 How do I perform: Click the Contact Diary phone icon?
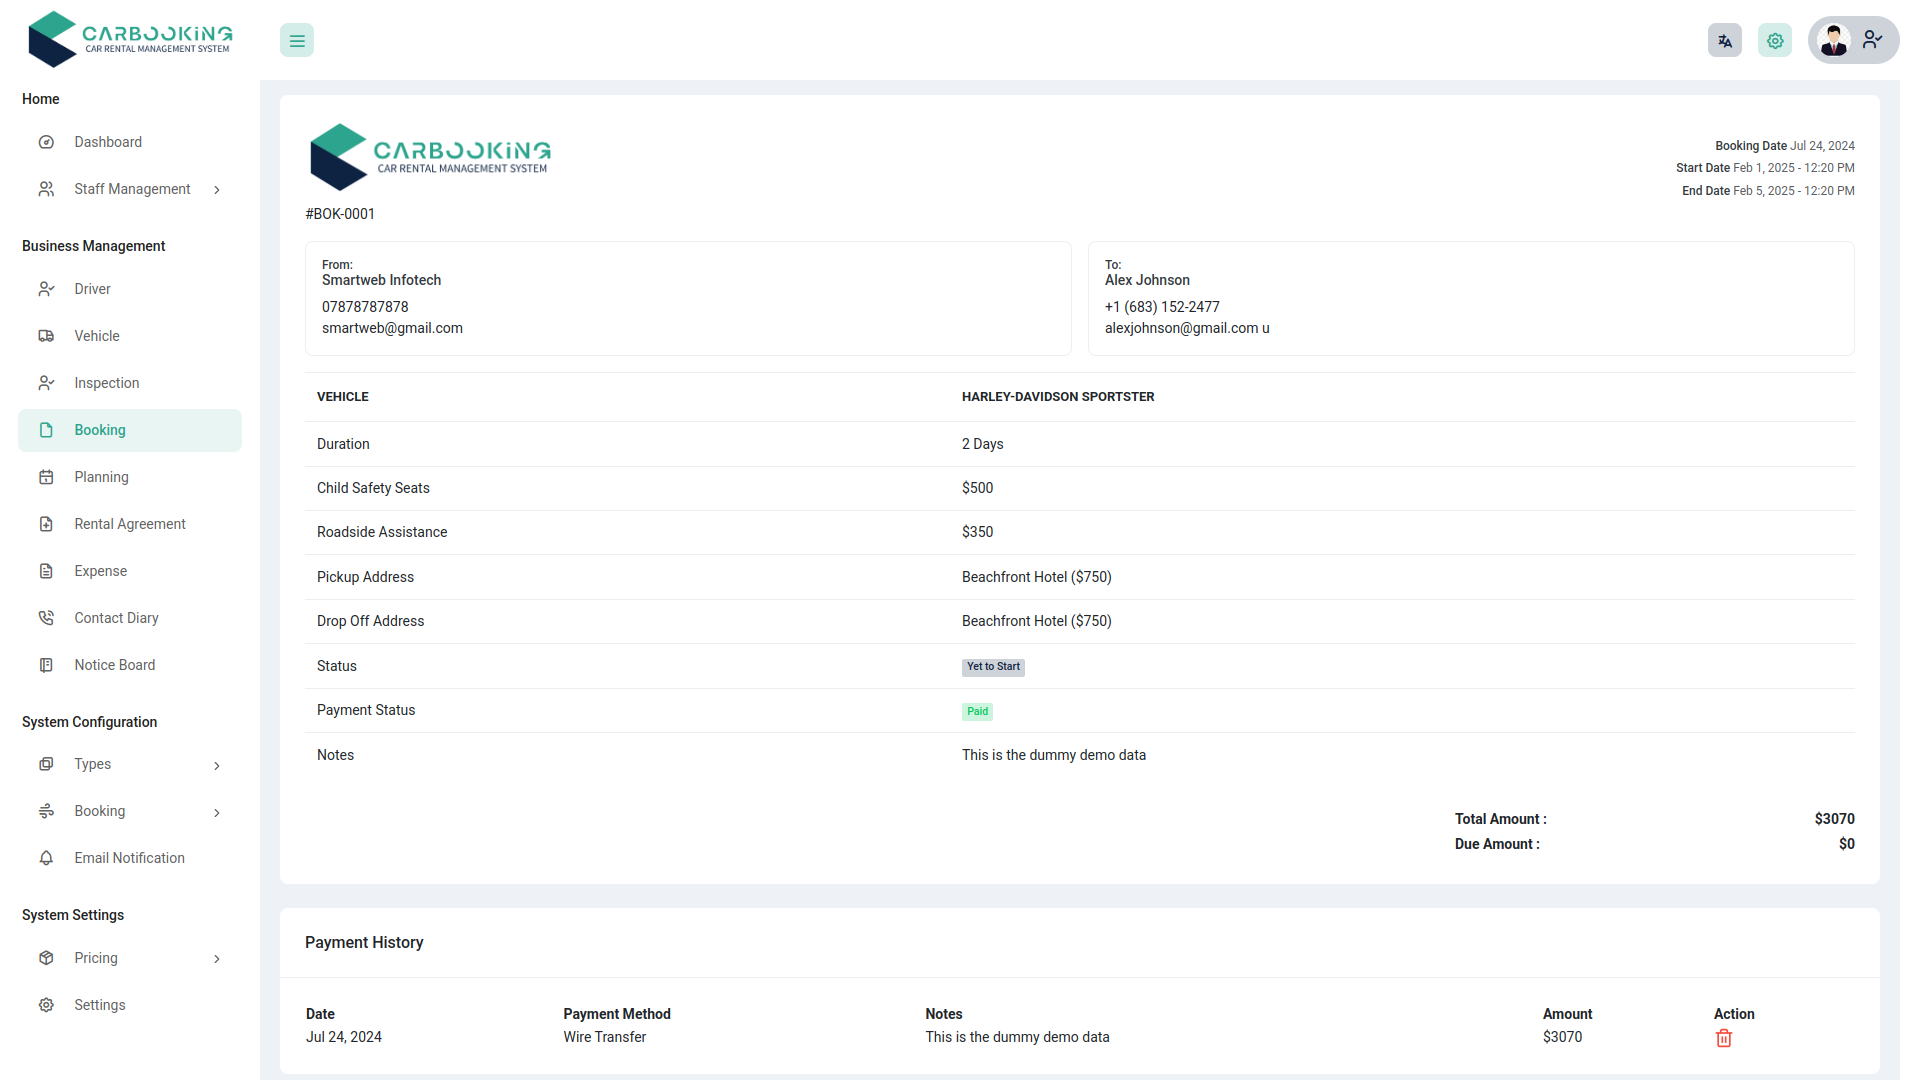[47, 618]
